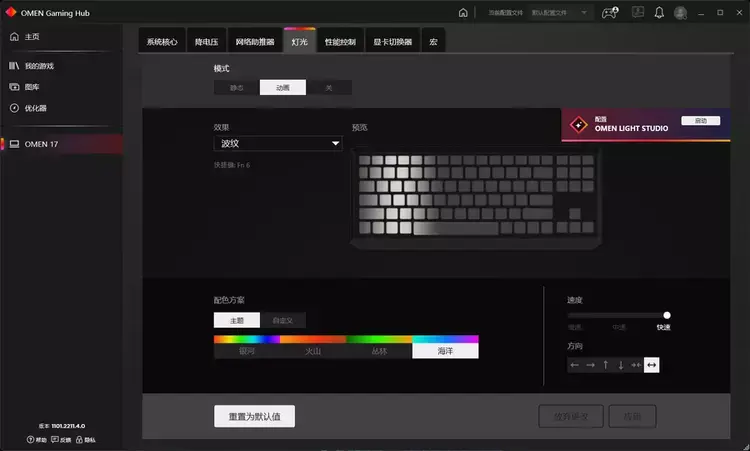This screenshot has height=451, width=750.
Task: Set direction to outward double arrow
Action: 651,365
